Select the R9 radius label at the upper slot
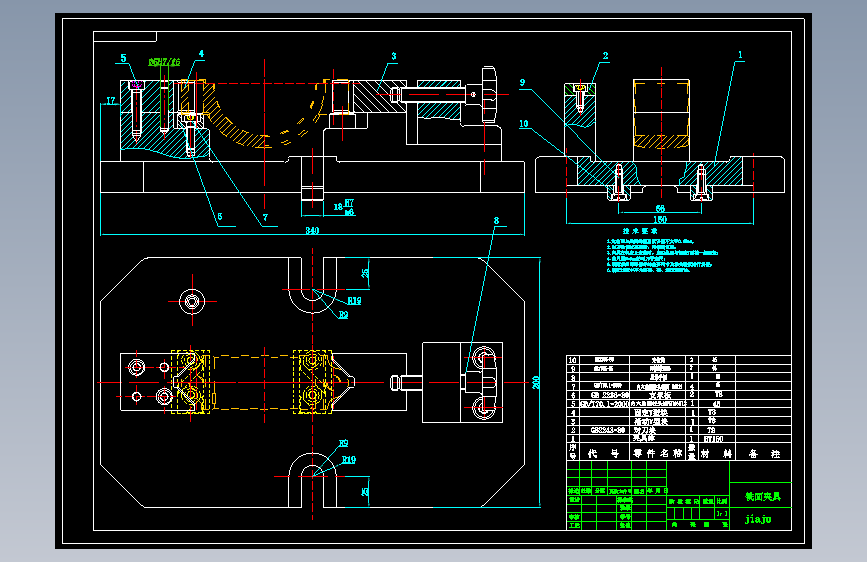Viewport: 867px width, 562px height. 343,315
